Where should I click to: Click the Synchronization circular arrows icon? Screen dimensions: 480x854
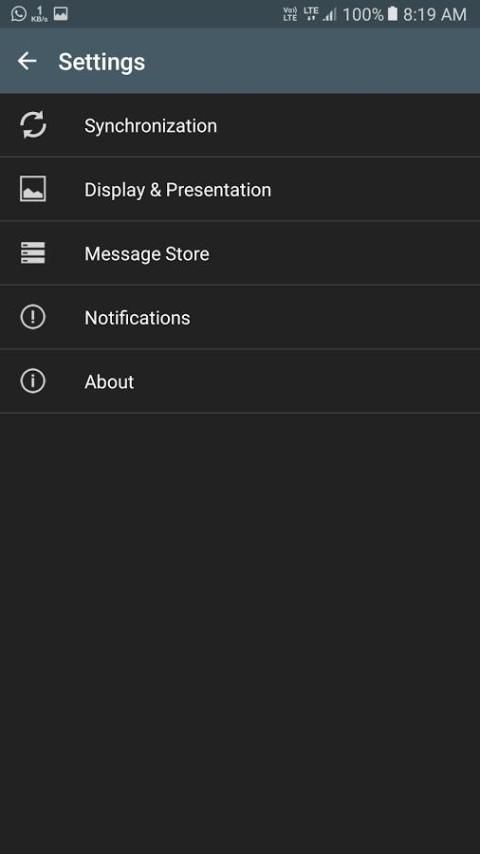tap(33, 125)
